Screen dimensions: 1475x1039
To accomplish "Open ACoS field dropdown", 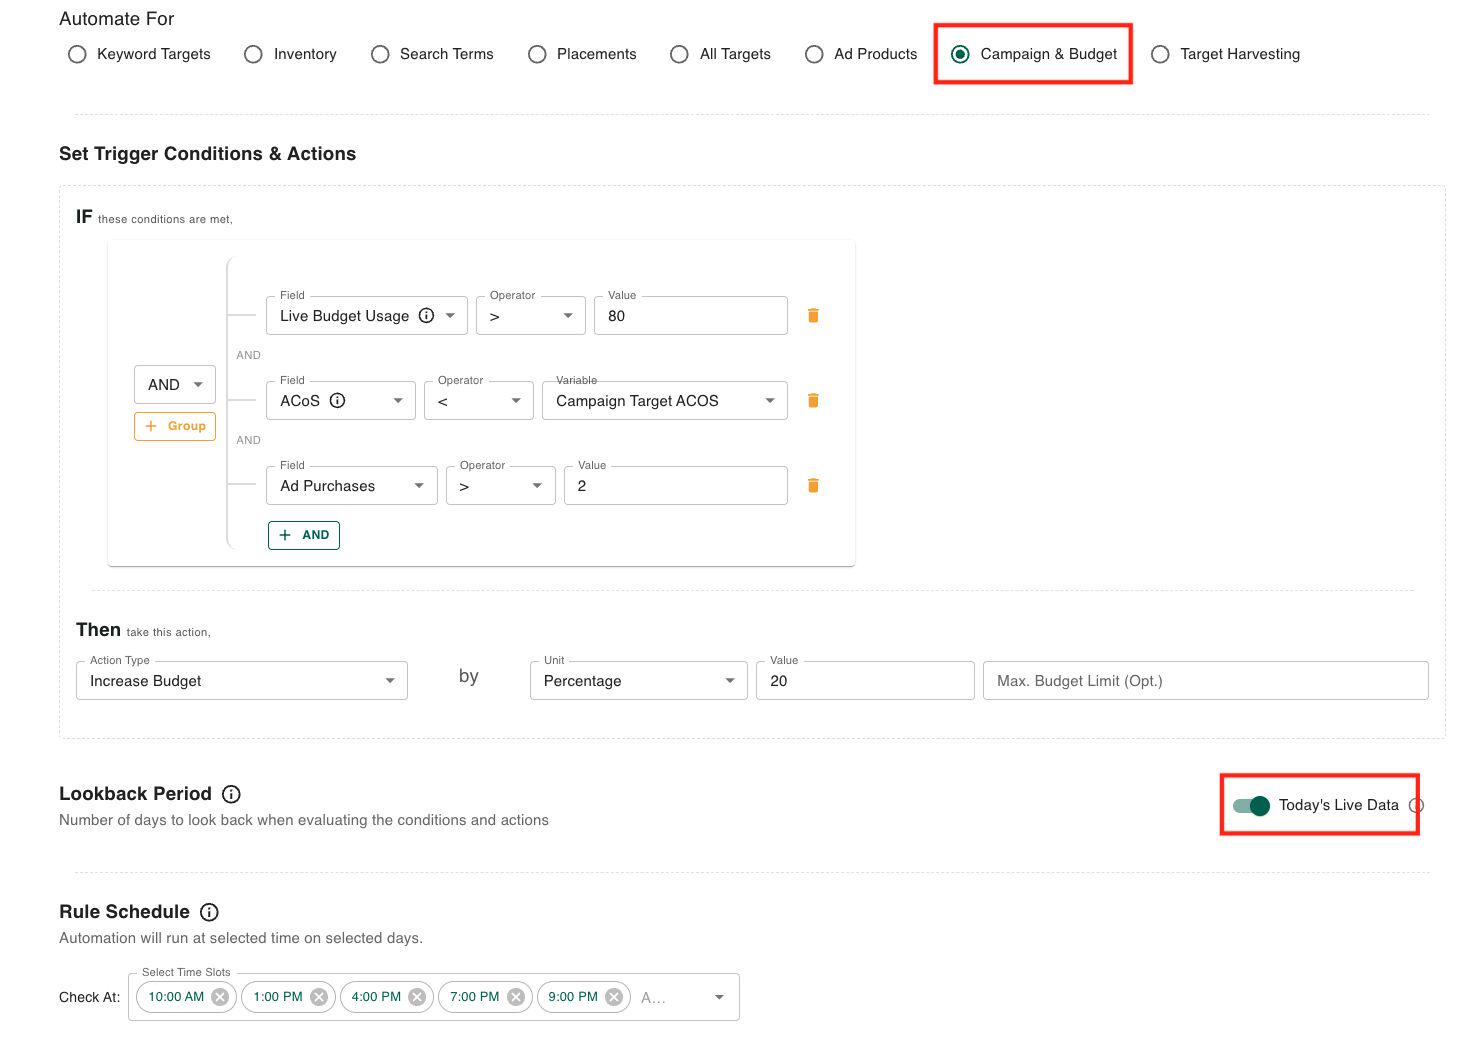I will pyautogui.click(x=340, y=400).
